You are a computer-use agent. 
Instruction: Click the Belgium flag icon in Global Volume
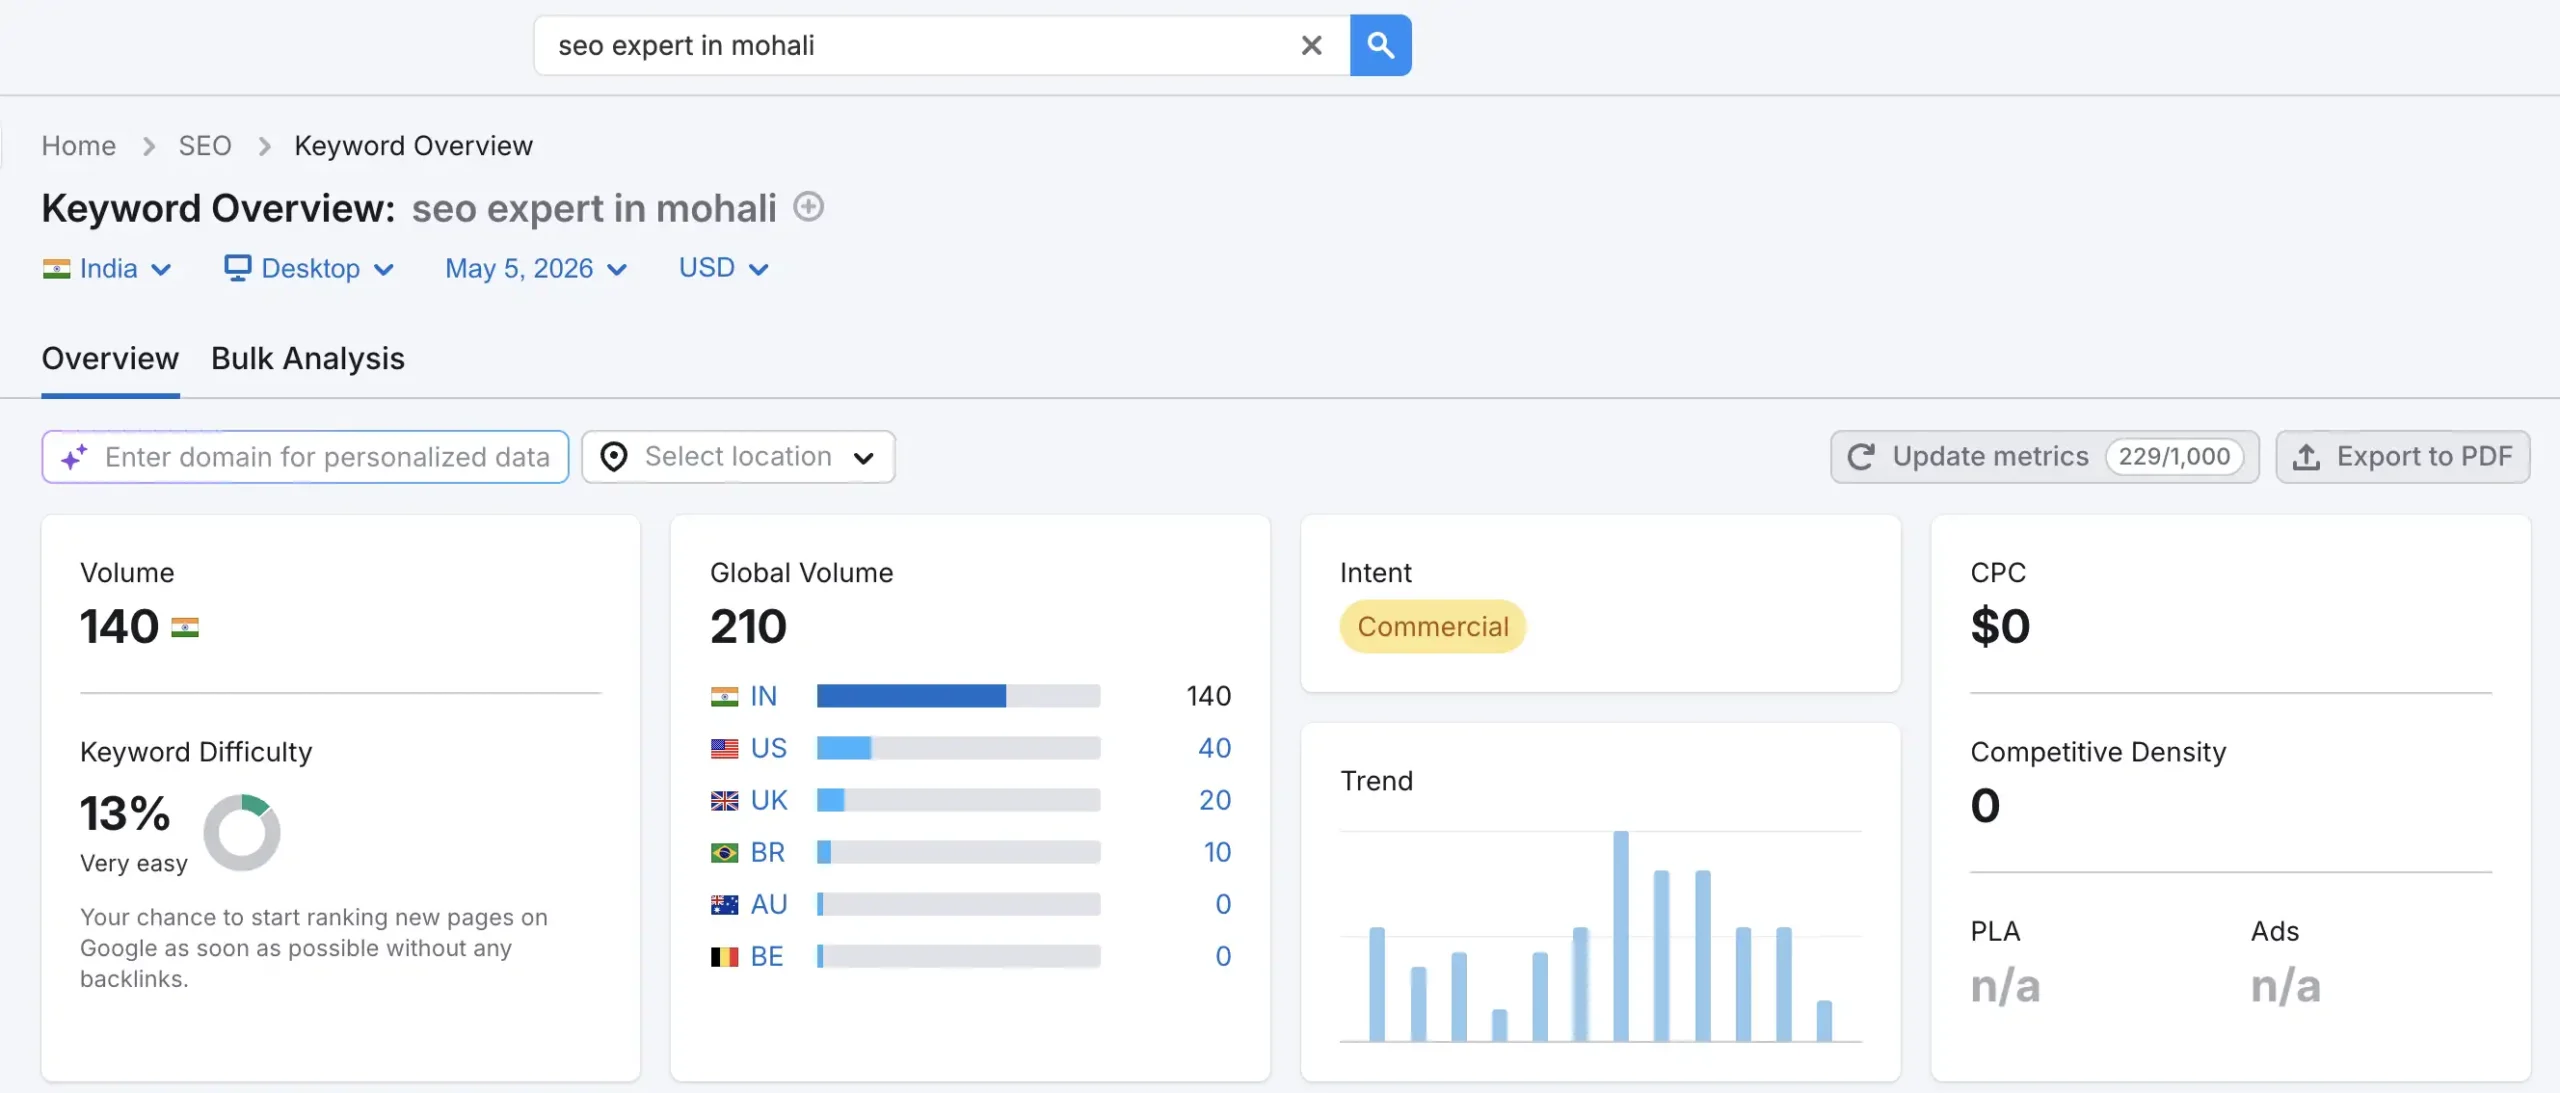[724, 956]
